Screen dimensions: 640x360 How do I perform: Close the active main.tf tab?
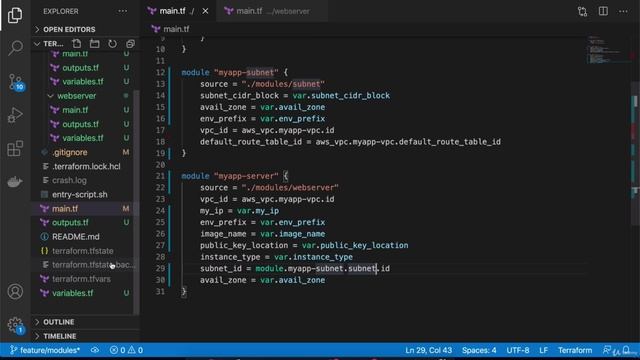(x=205, y=11)
